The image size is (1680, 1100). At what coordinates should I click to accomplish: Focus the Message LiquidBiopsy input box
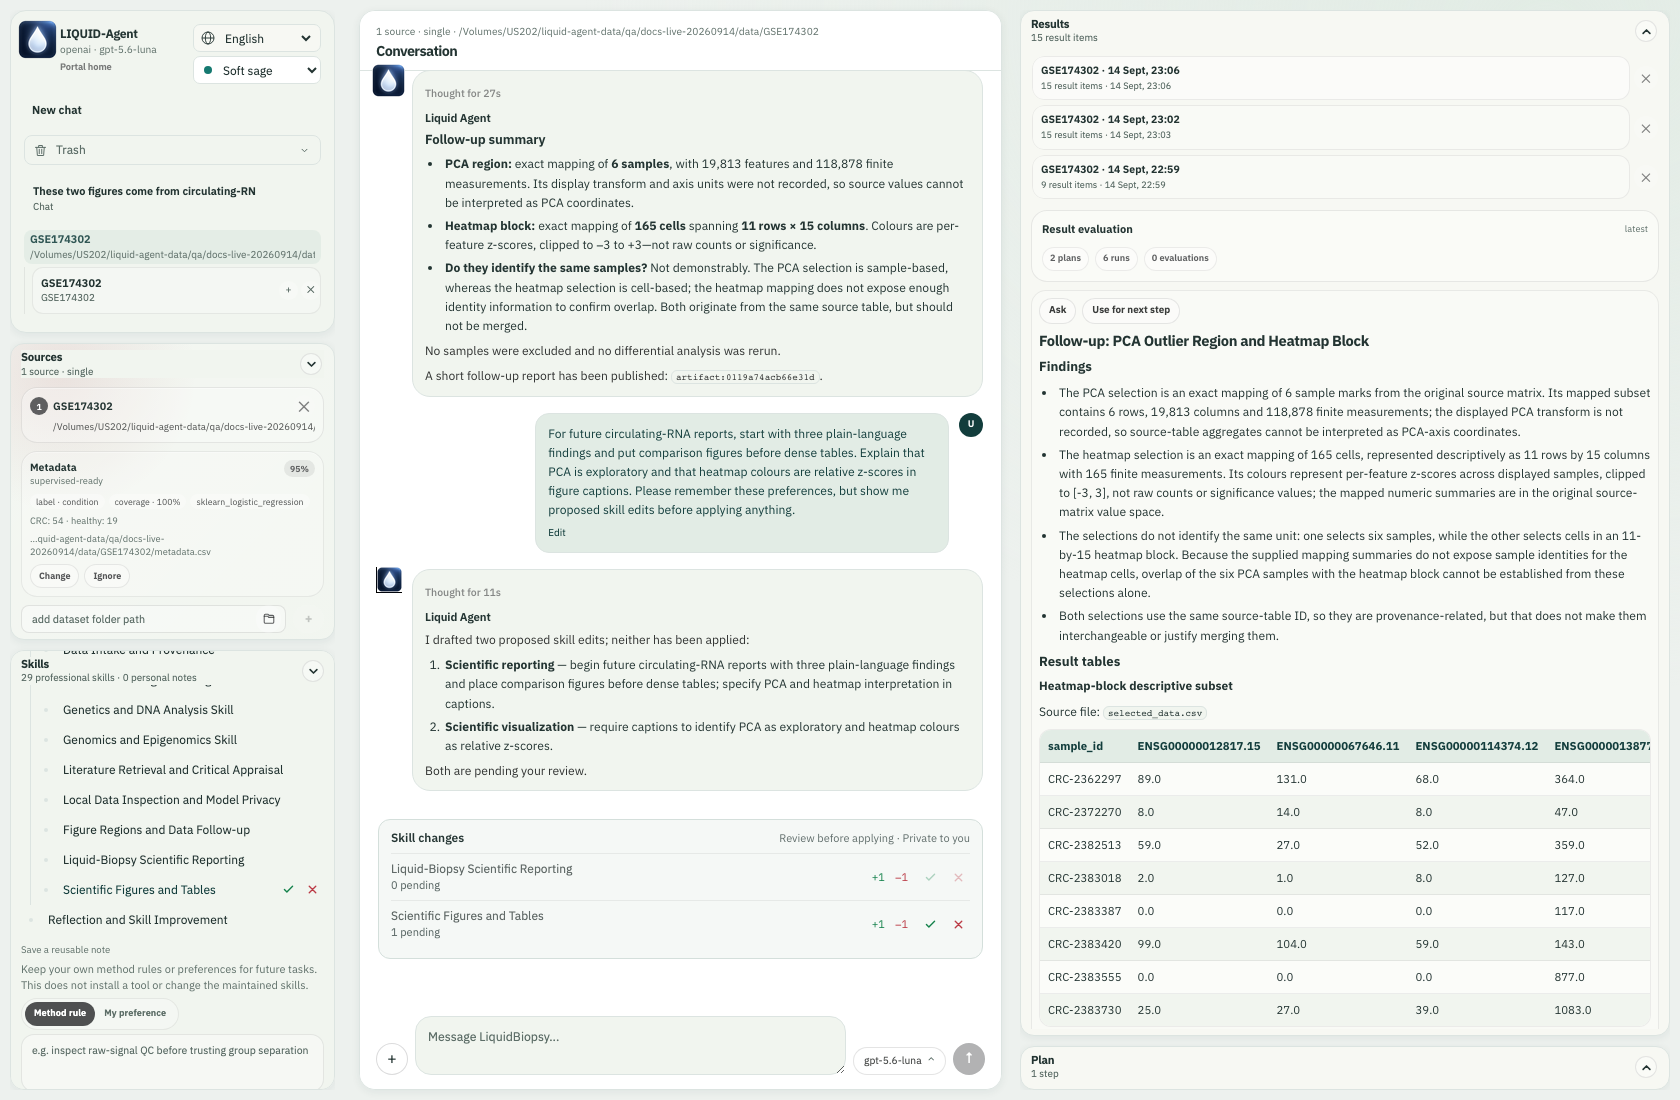point(630,1045)
